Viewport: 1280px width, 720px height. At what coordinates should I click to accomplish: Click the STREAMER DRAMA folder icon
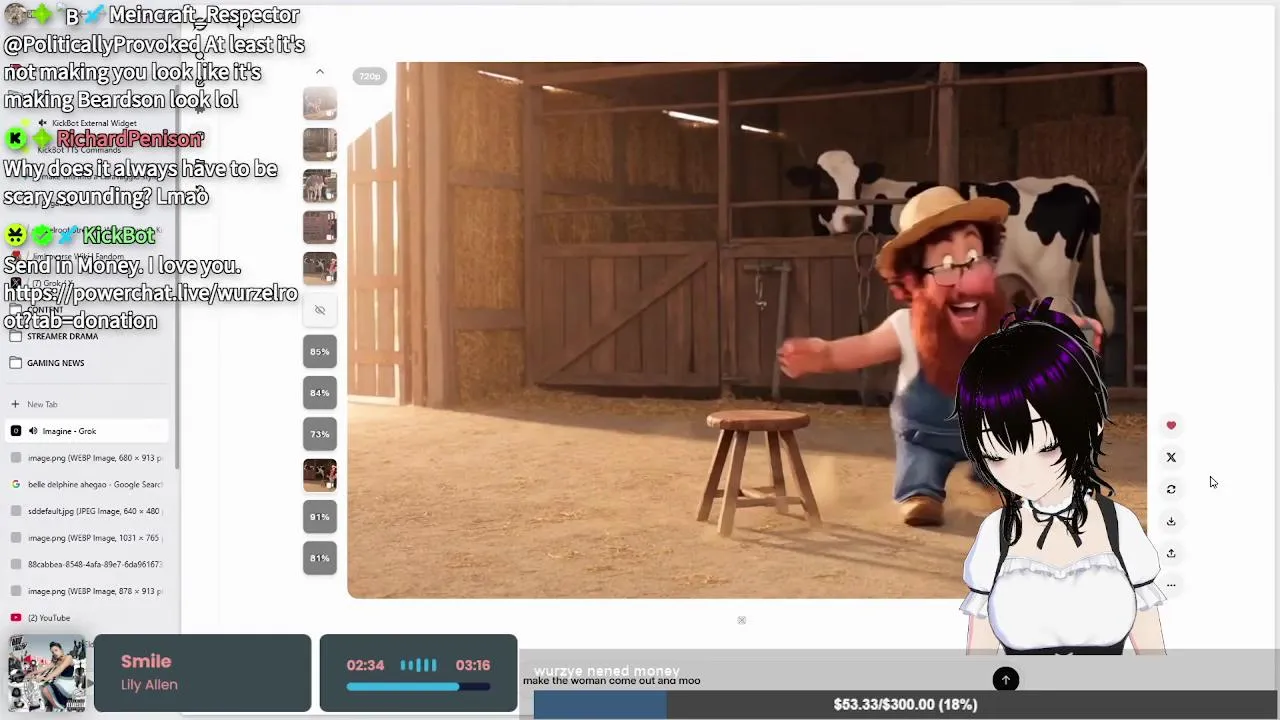tap(16, 336)
